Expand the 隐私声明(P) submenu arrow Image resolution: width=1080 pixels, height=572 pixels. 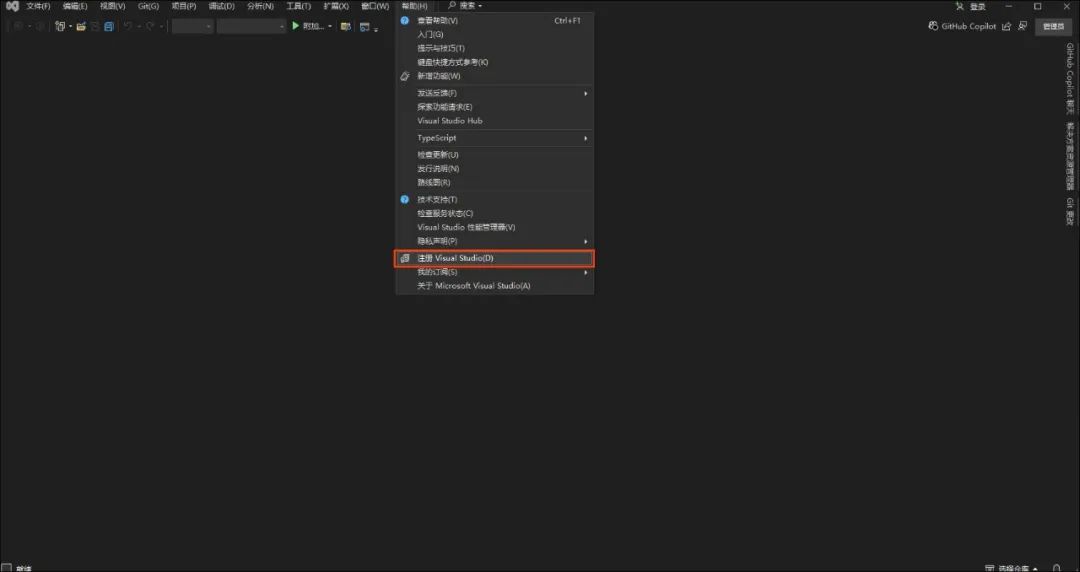click(x=586, y=241)
